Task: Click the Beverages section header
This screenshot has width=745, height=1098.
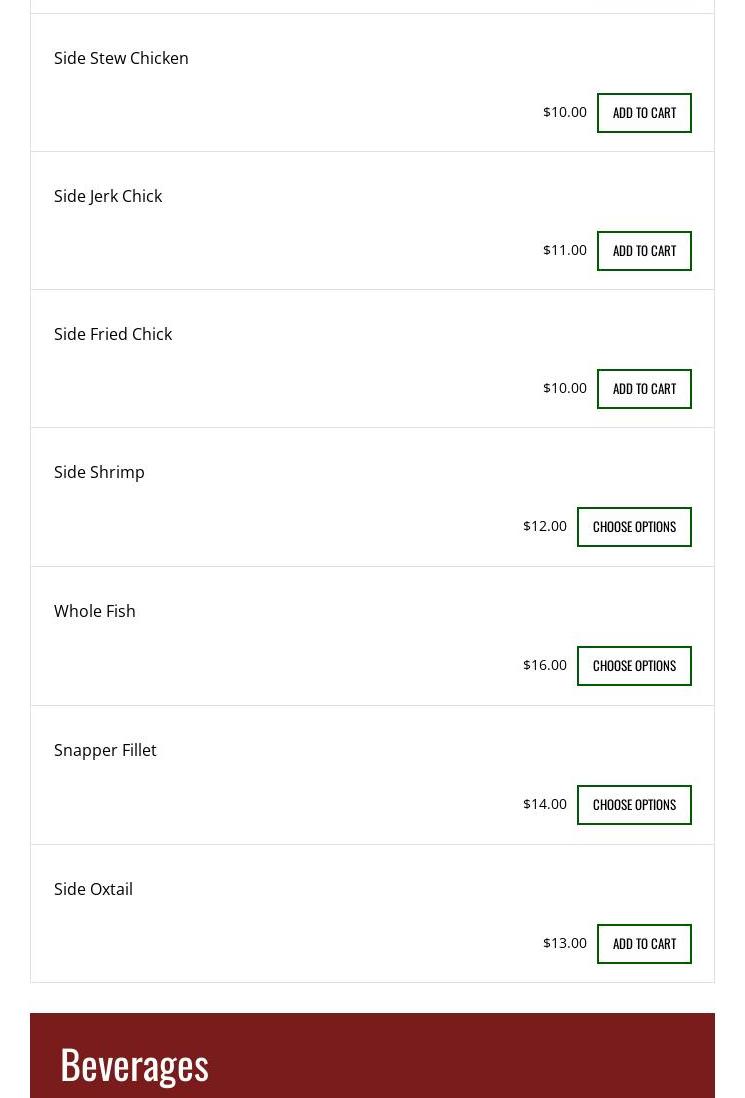Action: point(134,1064)
